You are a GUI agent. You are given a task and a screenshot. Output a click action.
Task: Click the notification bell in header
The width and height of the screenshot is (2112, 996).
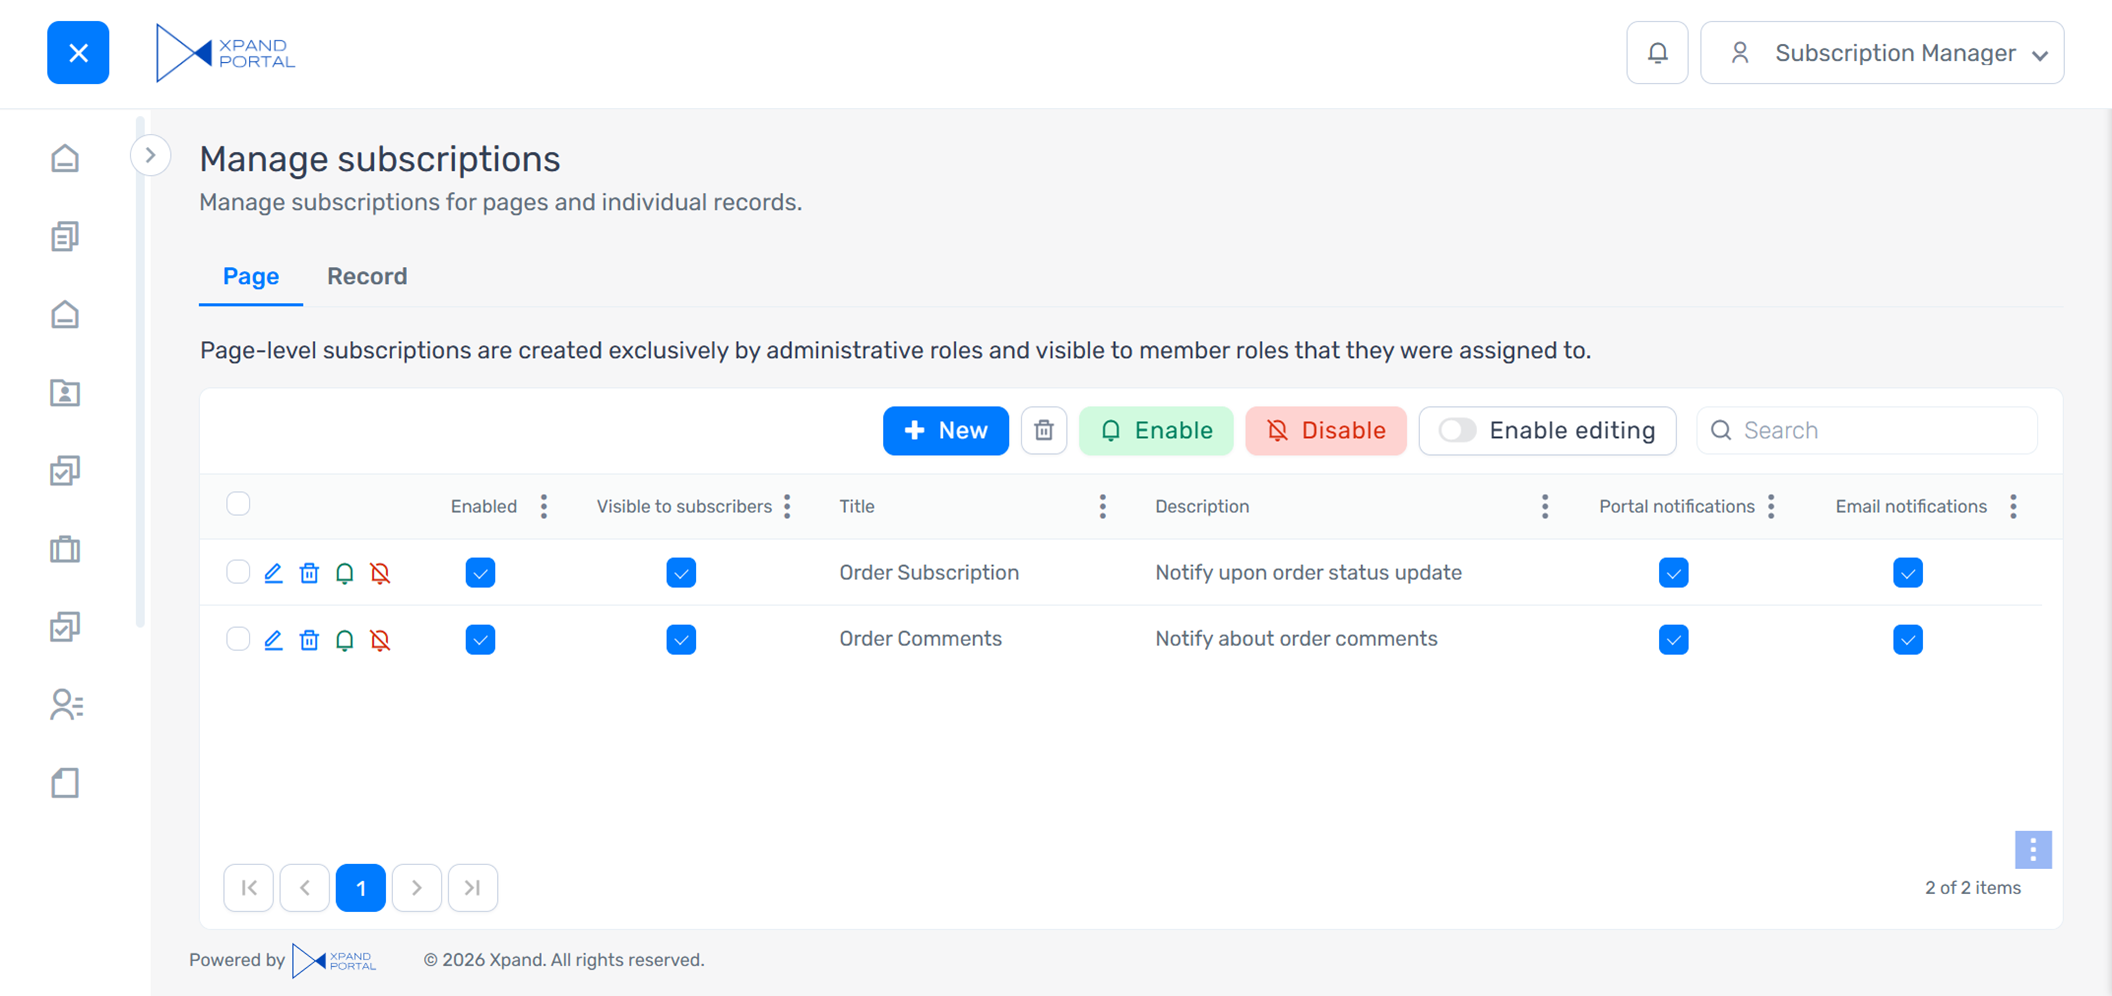1656,53
